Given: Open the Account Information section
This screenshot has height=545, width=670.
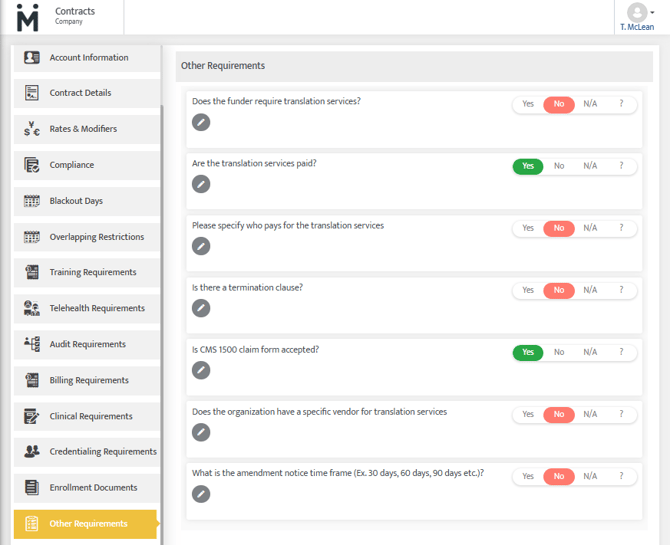Looking at the screenshot, I should pos(89,58).
